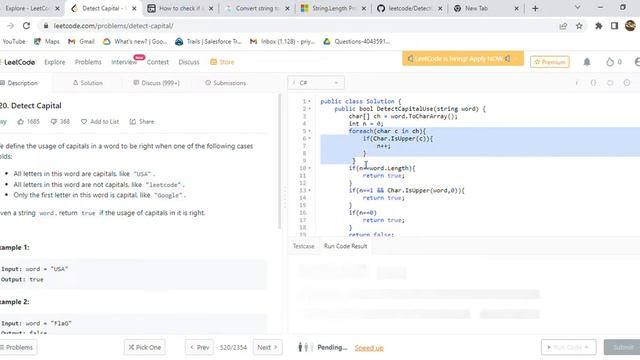Open the Discuss (999+) tab
Screen dimensions: 640x360
click(156, 83)
